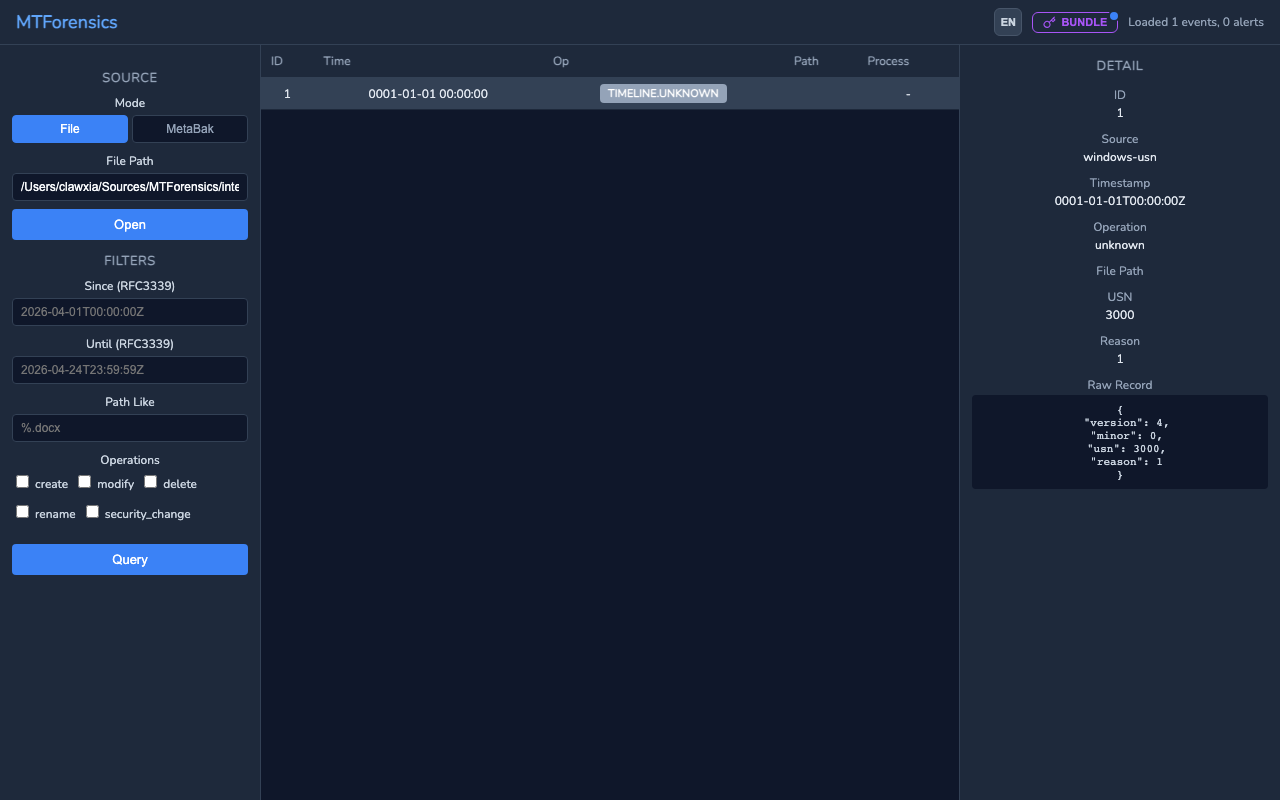Click the Path Like input field

130,428
